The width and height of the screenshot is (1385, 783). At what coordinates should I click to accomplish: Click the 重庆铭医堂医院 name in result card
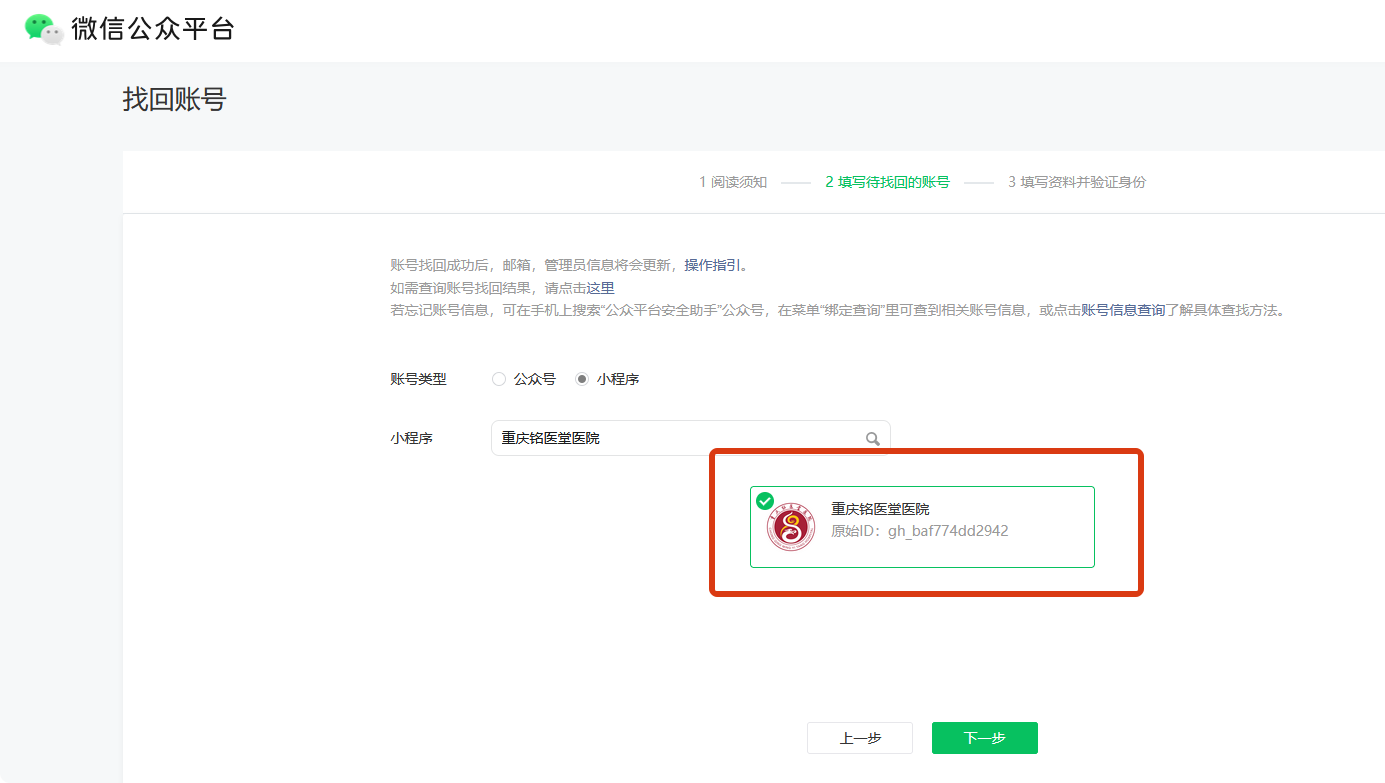coord(880,509)
